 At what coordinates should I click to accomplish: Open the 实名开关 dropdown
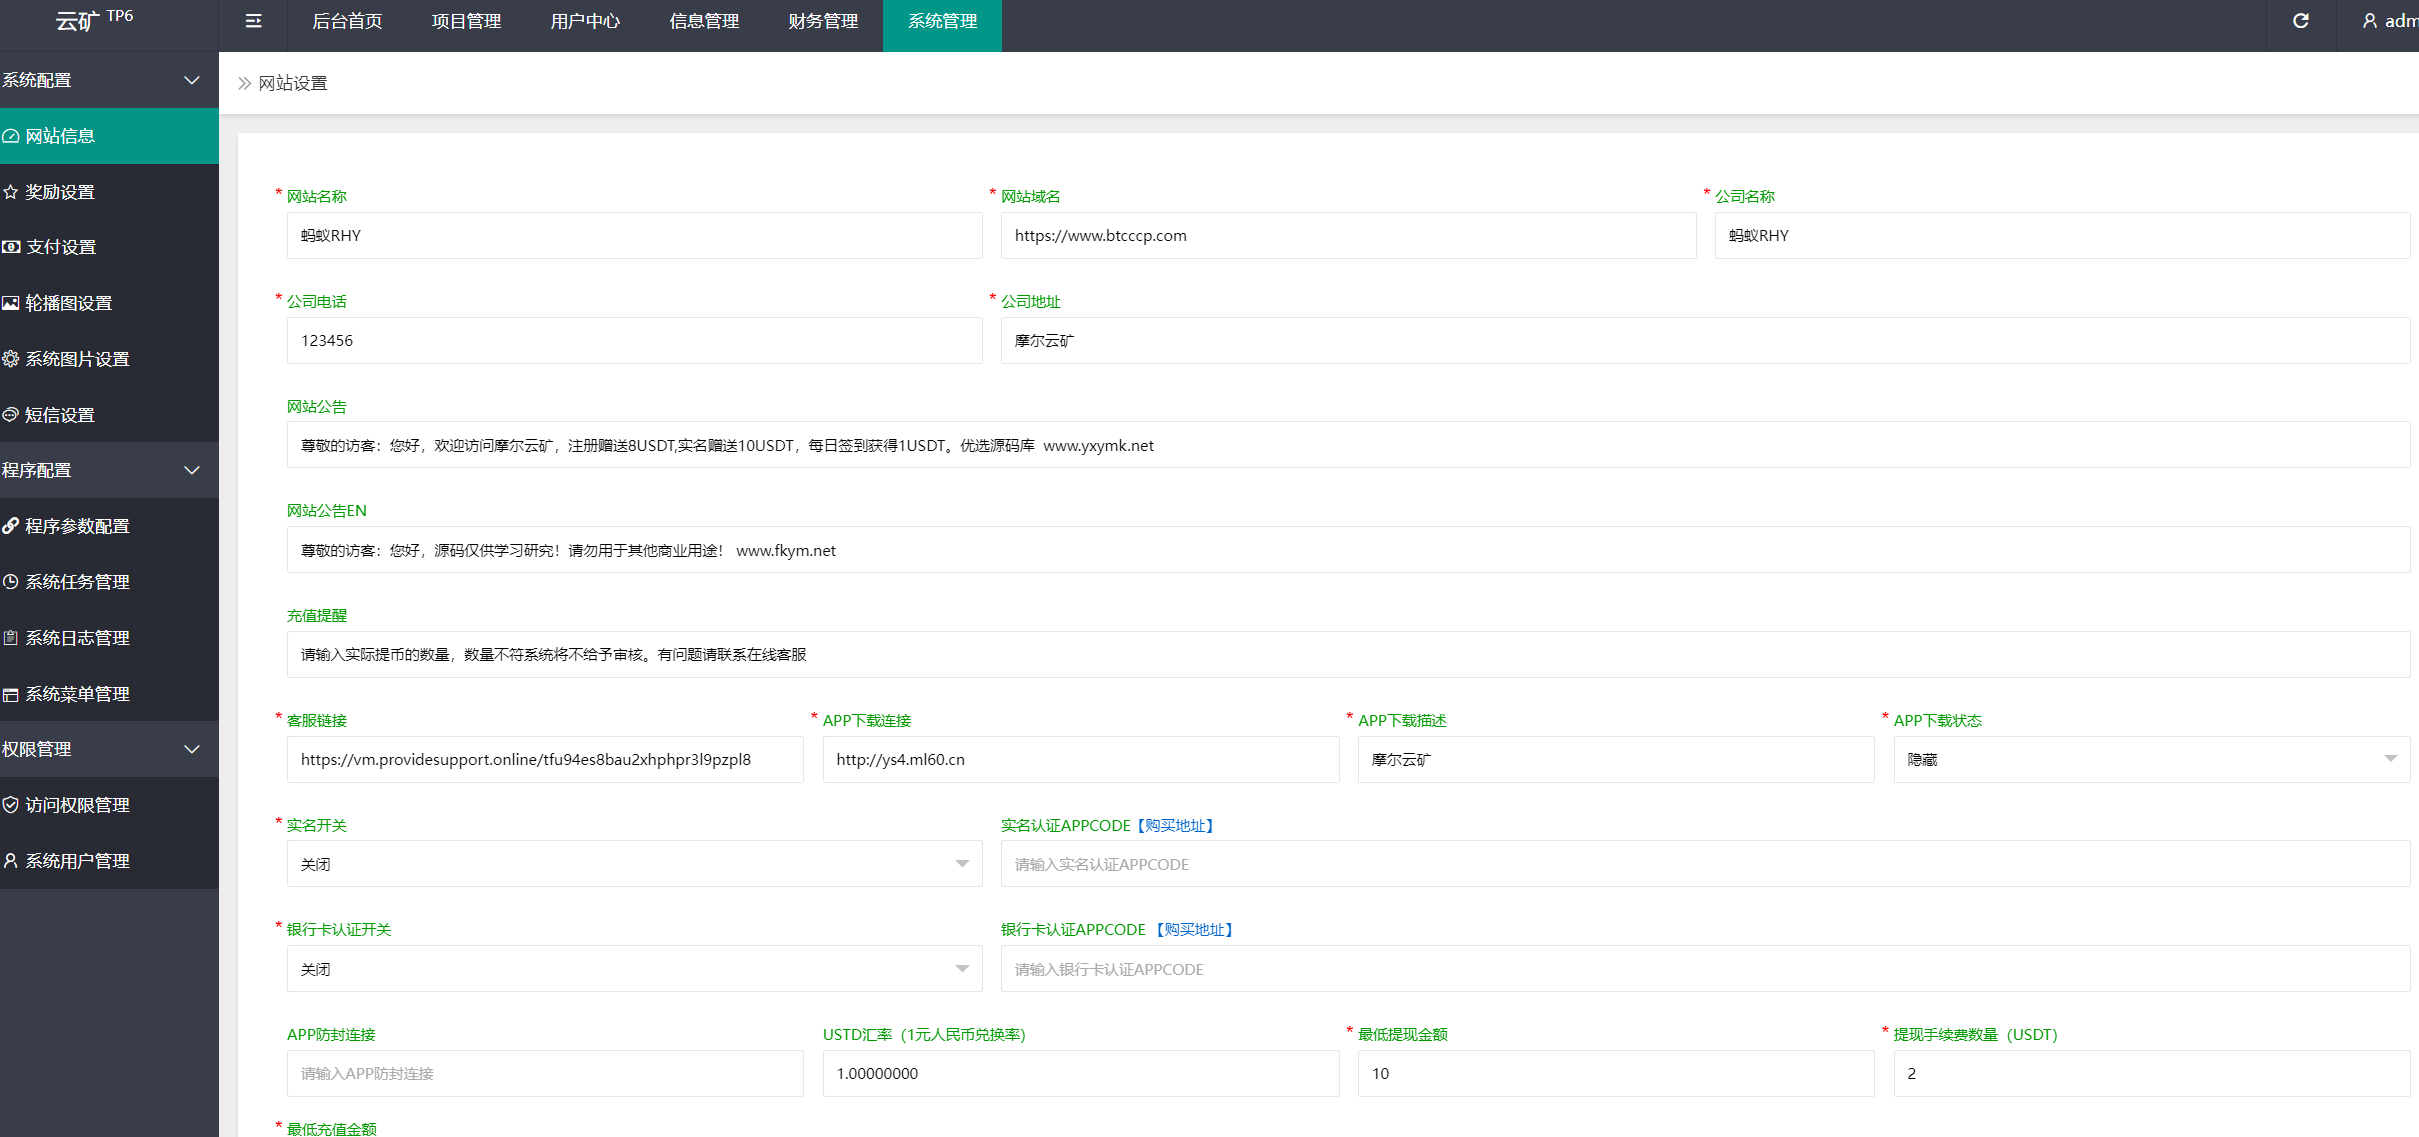(634, 864)
